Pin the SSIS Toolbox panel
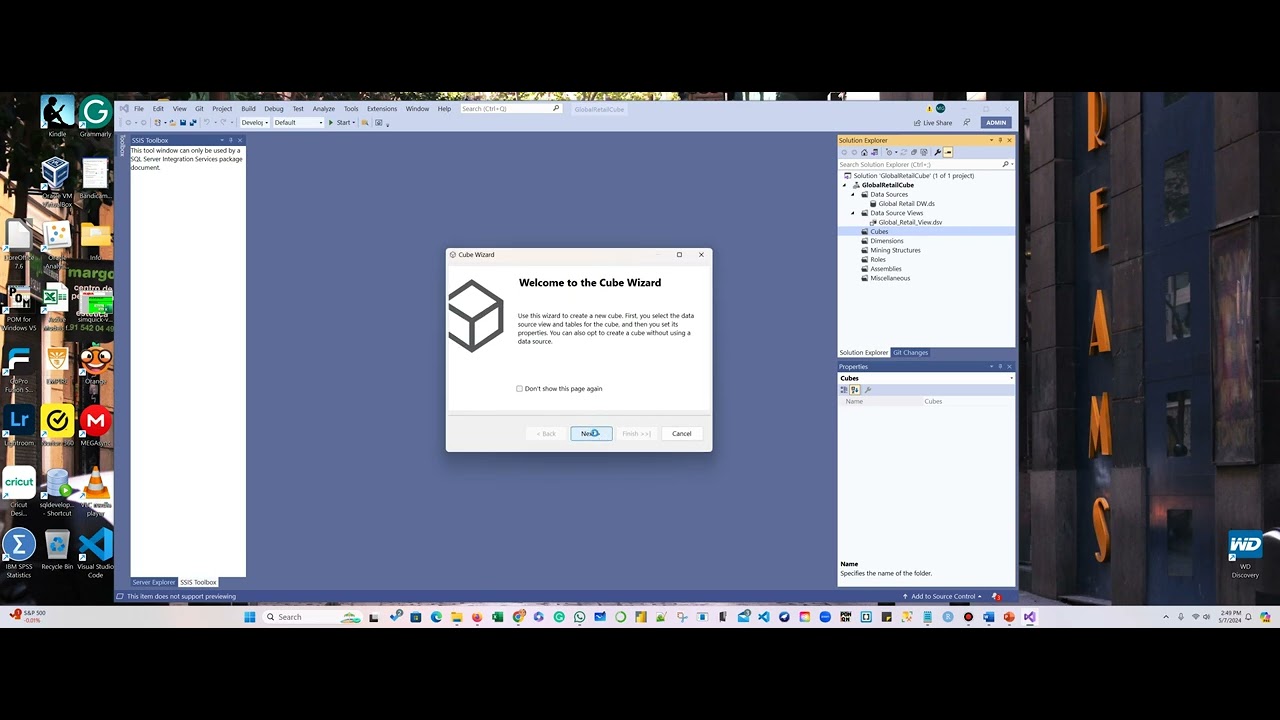The width and height of the screenshot is (1280, 720). [x=230, y=140]
